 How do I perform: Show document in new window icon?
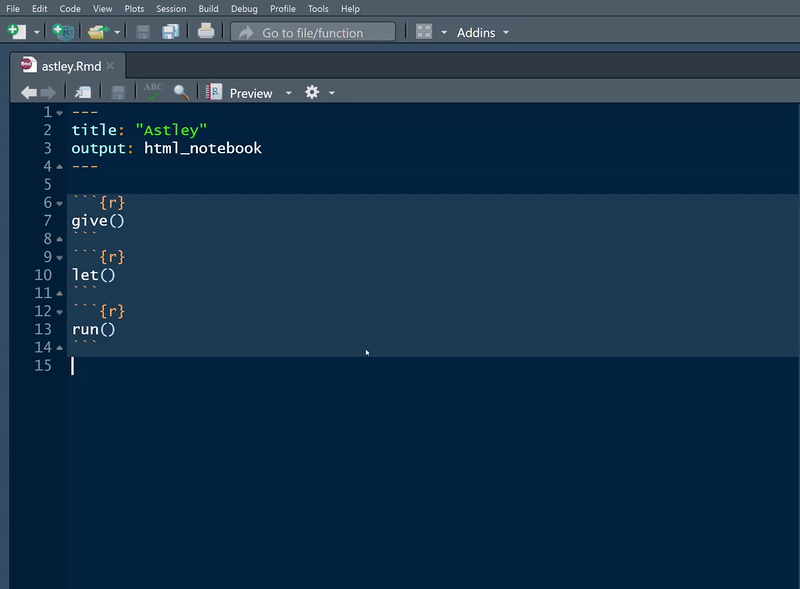click(x=83, y=92)
